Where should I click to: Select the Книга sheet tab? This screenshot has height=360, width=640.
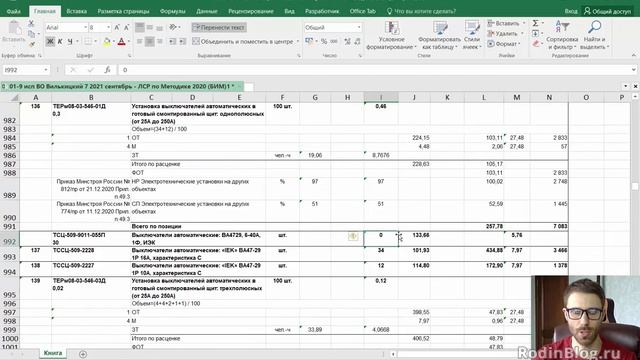53,353
